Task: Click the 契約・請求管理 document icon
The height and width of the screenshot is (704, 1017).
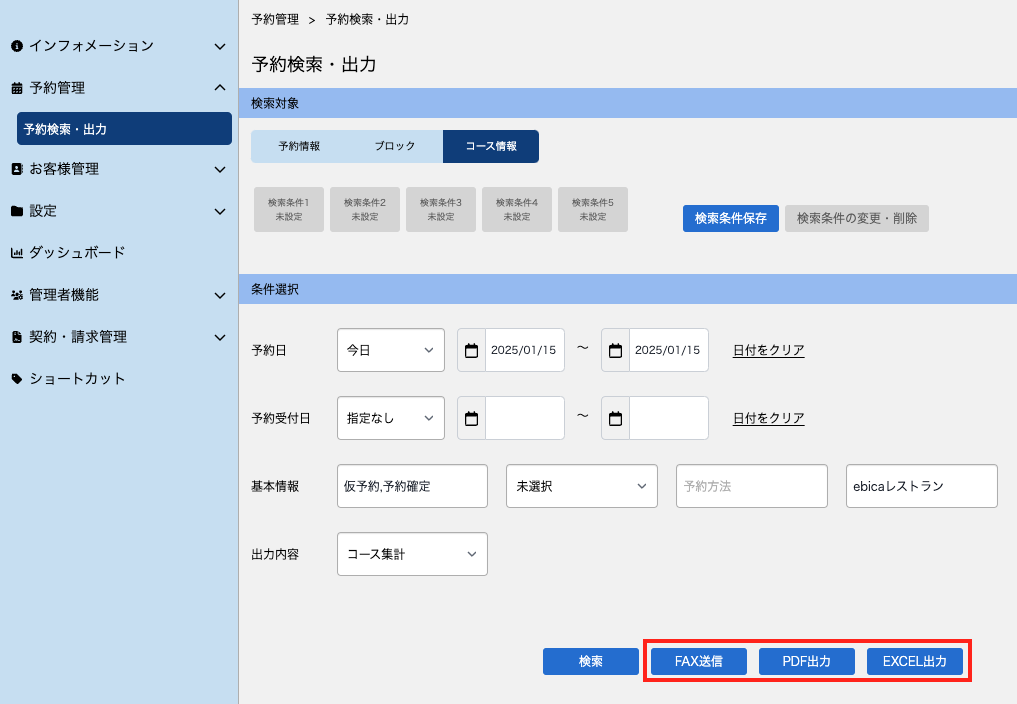Action: 17,337
